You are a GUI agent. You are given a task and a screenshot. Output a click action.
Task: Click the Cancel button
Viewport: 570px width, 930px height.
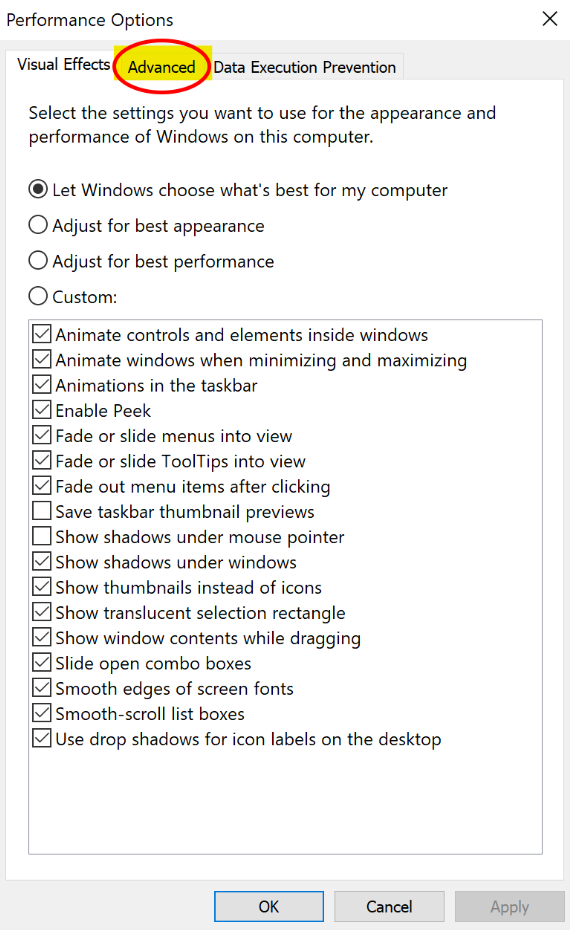[x=389, y=906]
